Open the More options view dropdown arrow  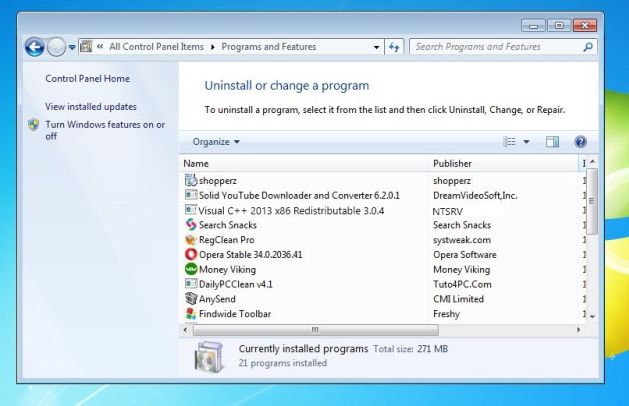click(526, 142)
